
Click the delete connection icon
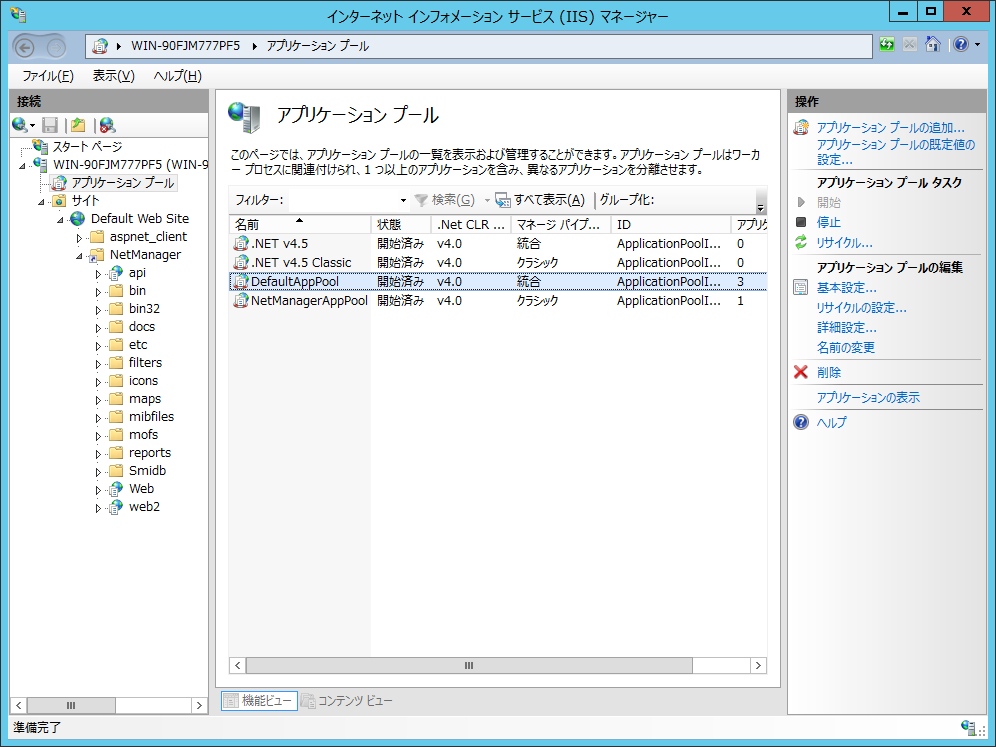click(x=107, y=125)
